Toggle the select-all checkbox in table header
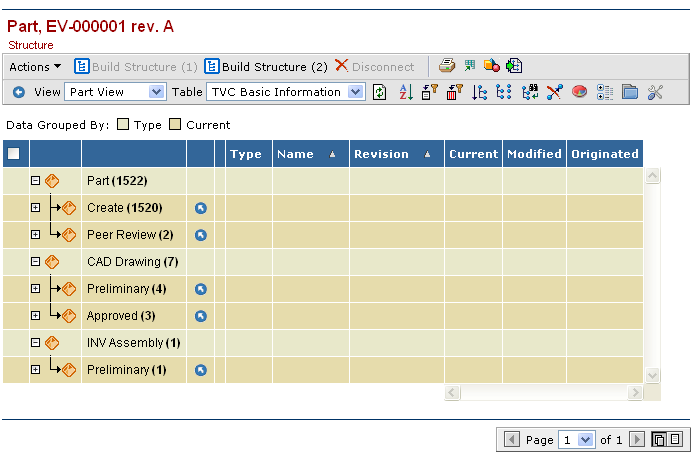The image size is (695, 459). pyautogui.click(x=13, y=154)
